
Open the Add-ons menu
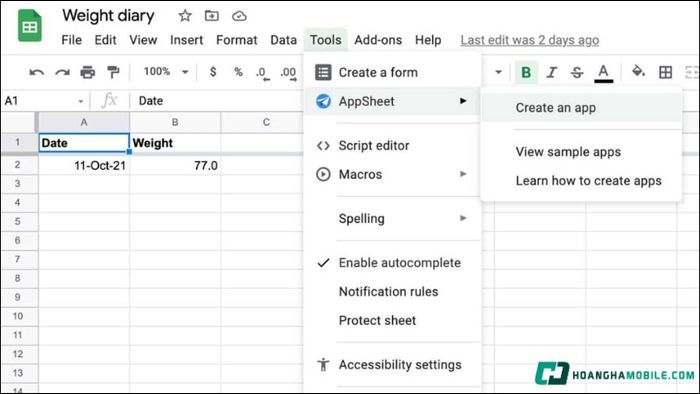378,40
